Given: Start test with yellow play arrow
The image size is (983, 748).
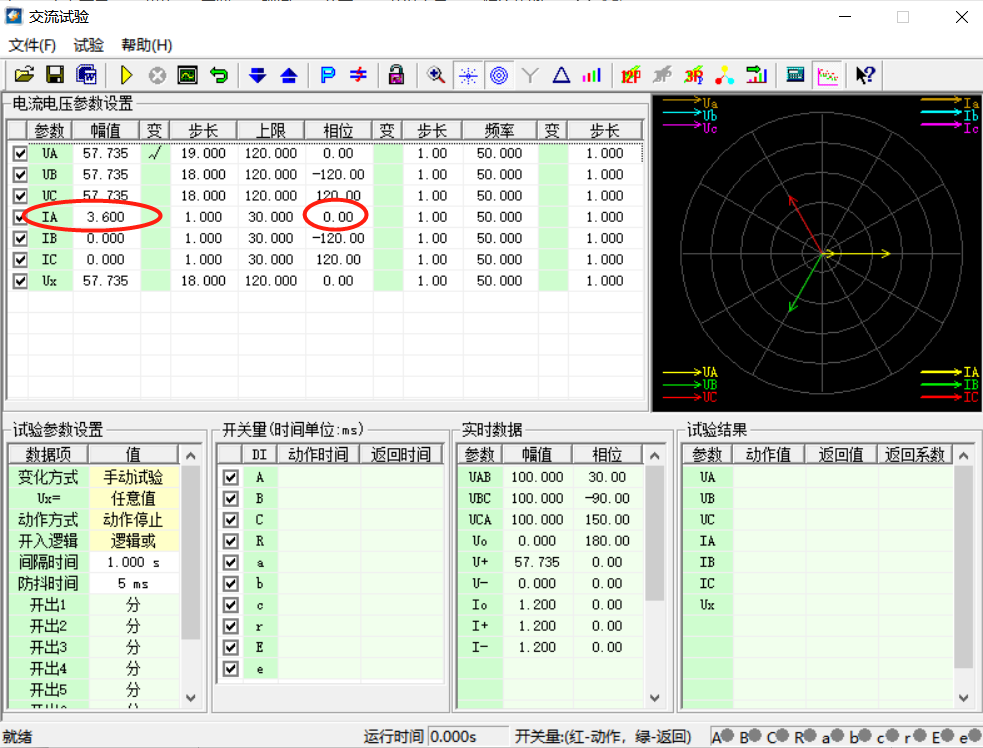Looking at the screenshot, I should click(127, 75).
